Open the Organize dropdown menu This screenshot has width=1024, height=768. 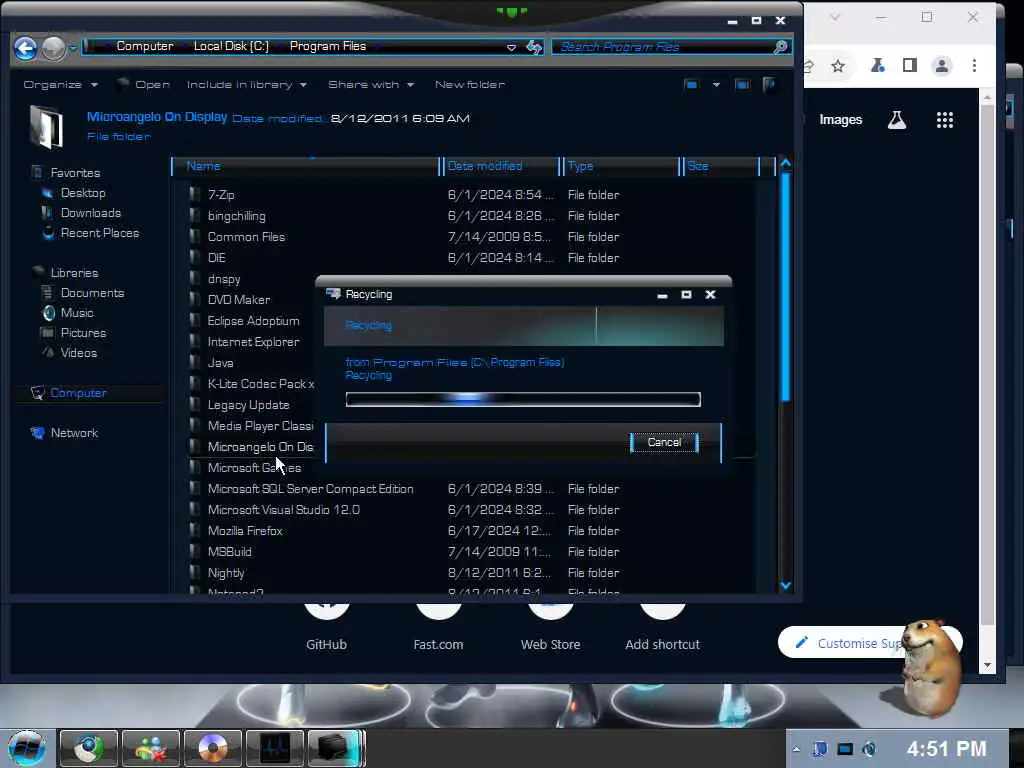[60, 84]
